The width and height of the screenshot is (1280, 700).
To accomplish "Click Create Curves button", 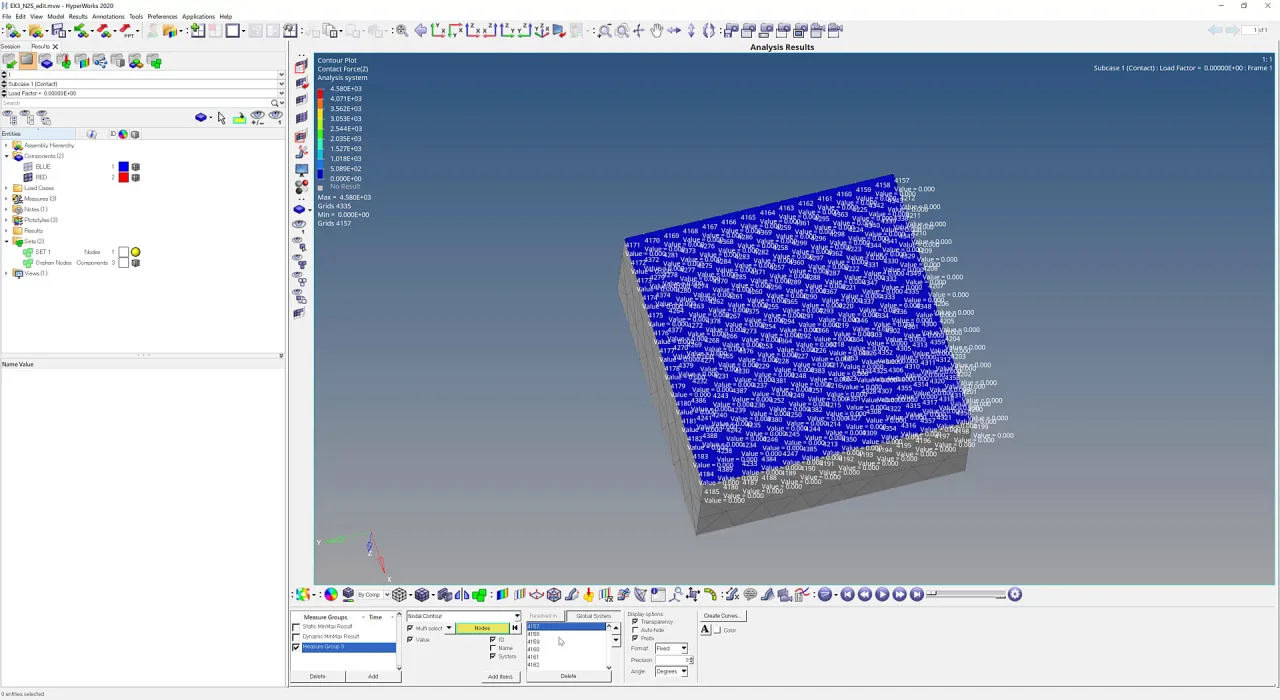I will (x=721, y=615).
